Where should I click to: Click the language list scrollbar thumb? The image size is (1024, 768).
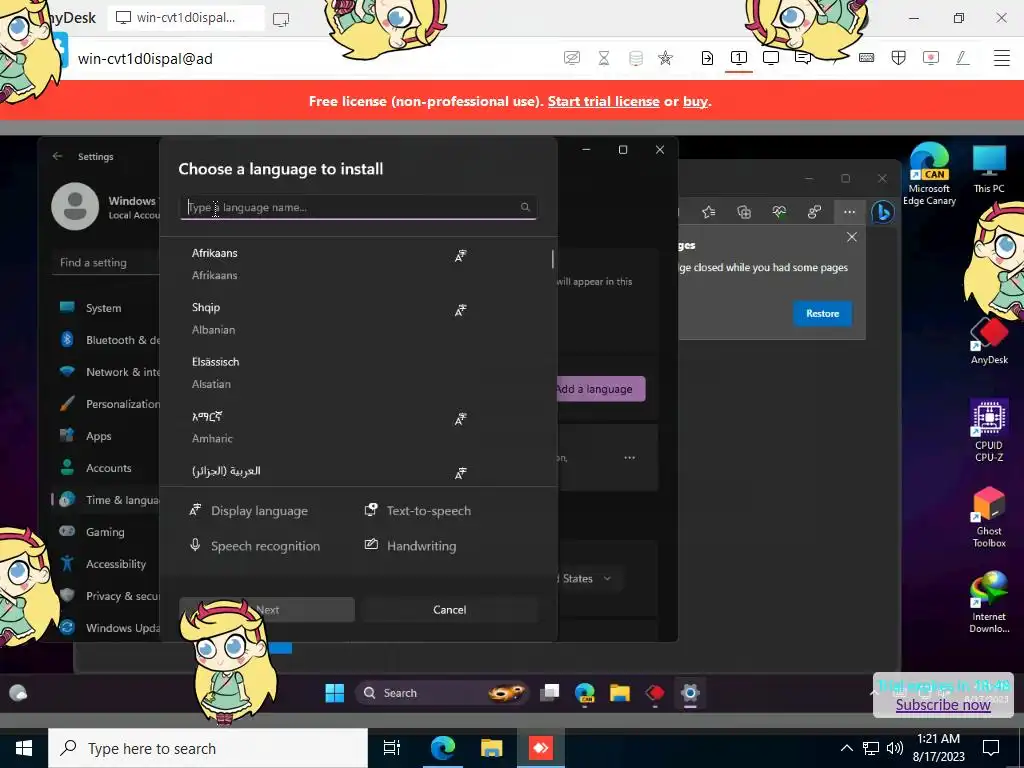pyautogui.click(x=552, y=259)
